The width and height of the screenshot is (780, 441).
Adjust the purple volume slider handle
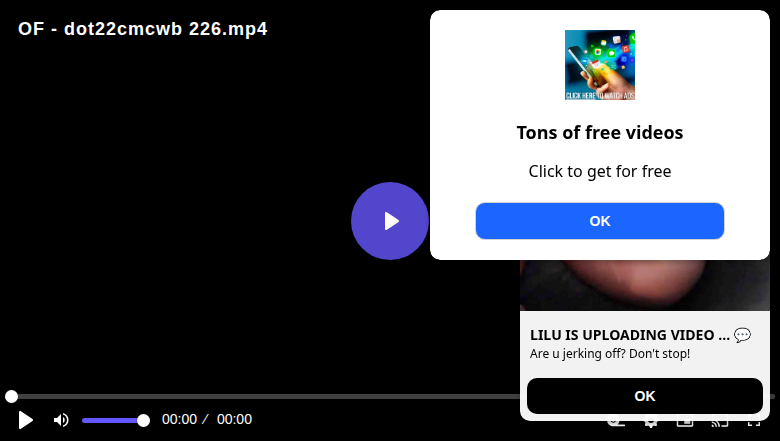(x=143, y=421)
